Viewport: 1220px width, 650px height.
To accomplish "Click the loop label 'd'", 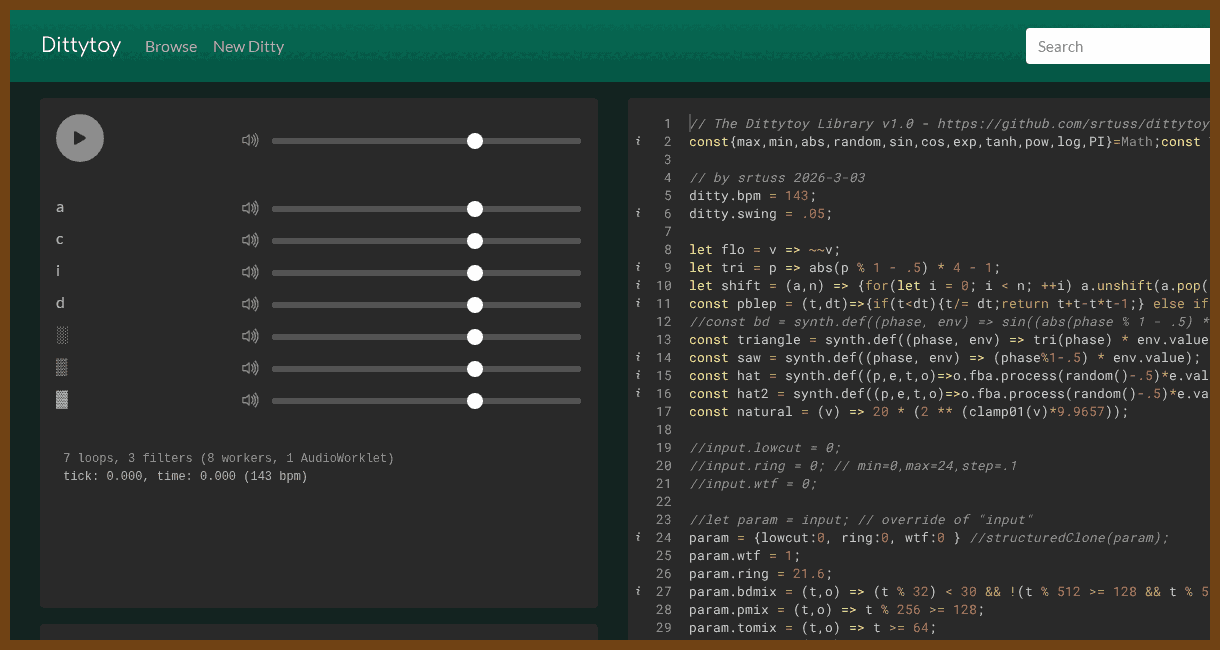I will point(60,303).
